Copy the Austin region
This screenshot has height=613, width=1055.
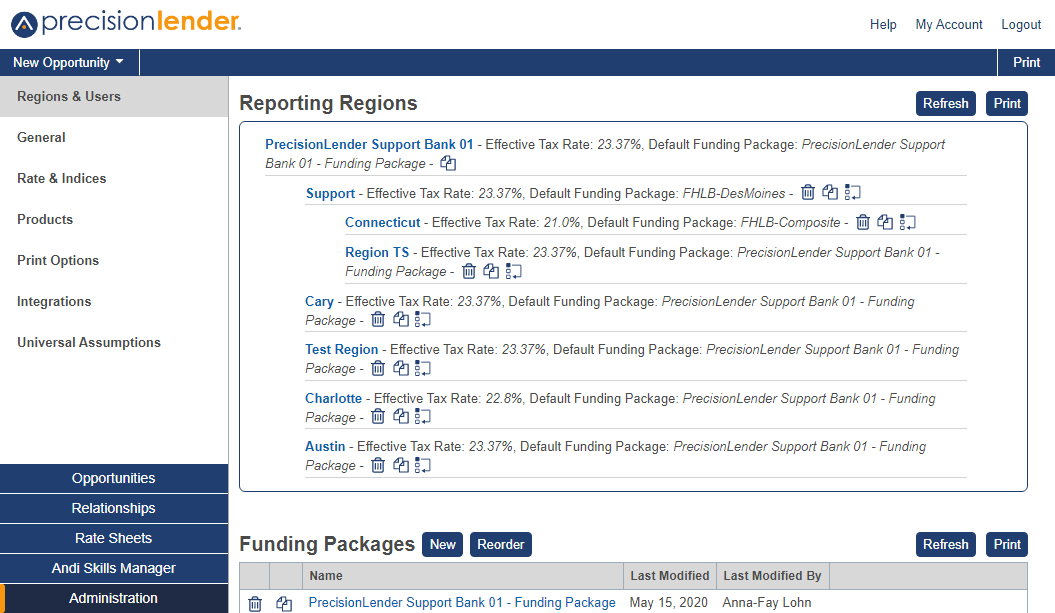401,465
